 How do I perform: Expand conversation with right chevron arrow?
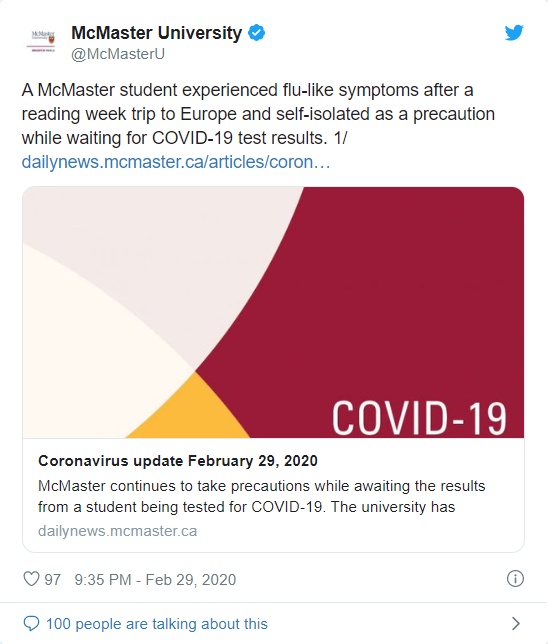(x=516, y=623)
